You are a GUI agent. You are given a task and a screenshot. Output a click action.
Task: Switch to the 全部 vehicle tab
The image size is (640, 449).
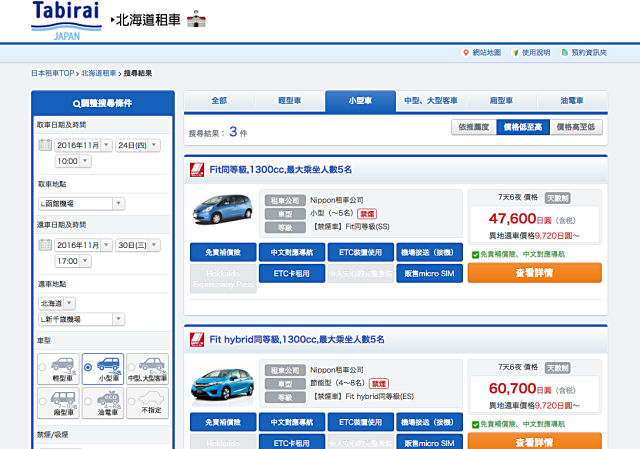coord(219,100)
